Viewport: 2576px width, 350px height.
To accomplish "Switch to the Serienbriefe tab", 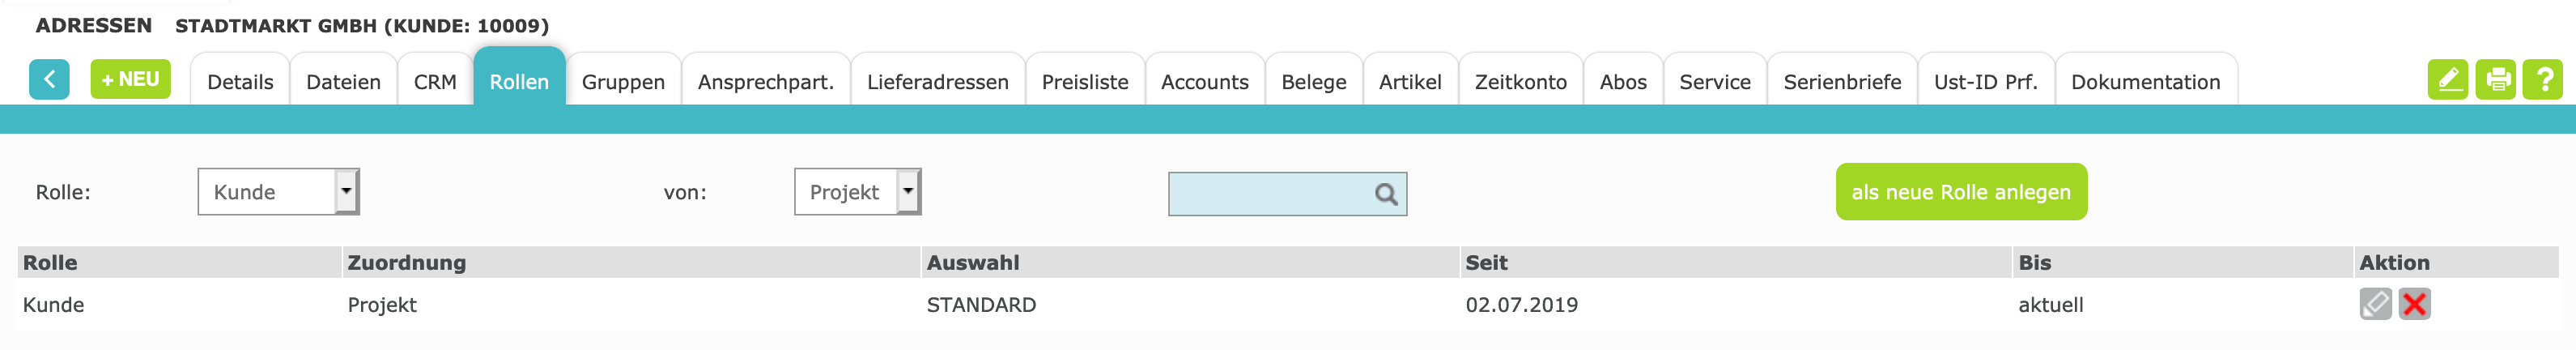I will point(1842,82).
